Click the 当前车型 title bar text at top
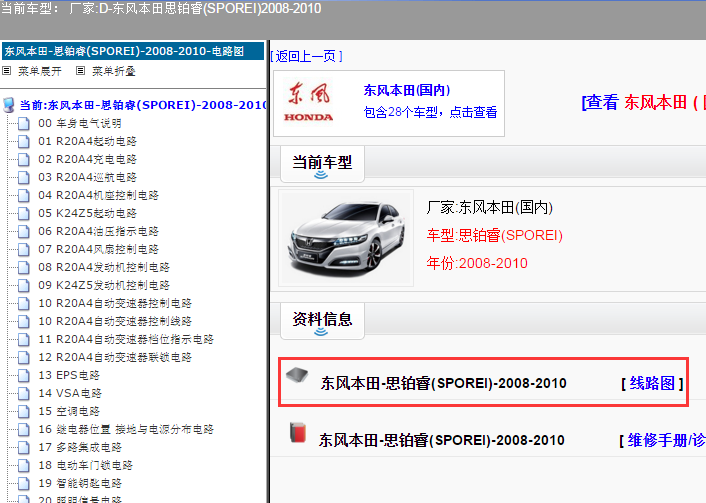706x503 pixels. (161, 9)
